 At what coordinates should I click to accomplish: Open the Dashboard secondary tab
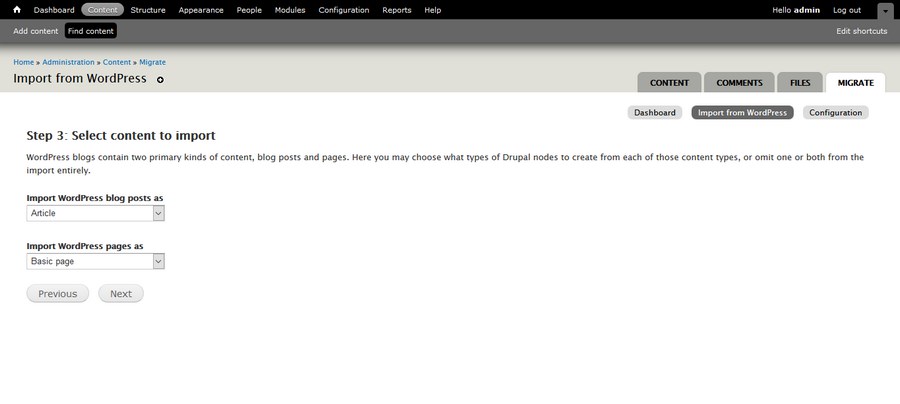coord(655,112)
